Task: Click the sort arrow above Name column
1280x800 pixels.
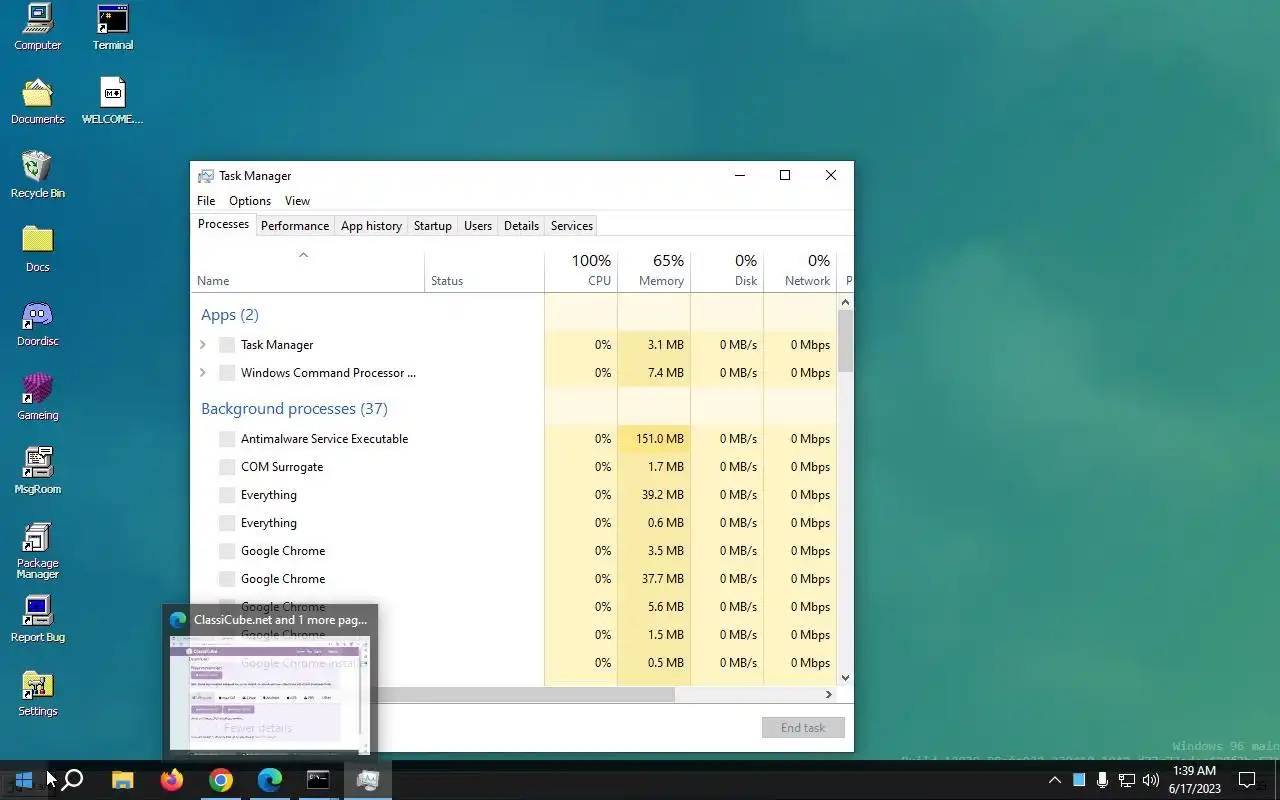Action: [x=303, y=255]
